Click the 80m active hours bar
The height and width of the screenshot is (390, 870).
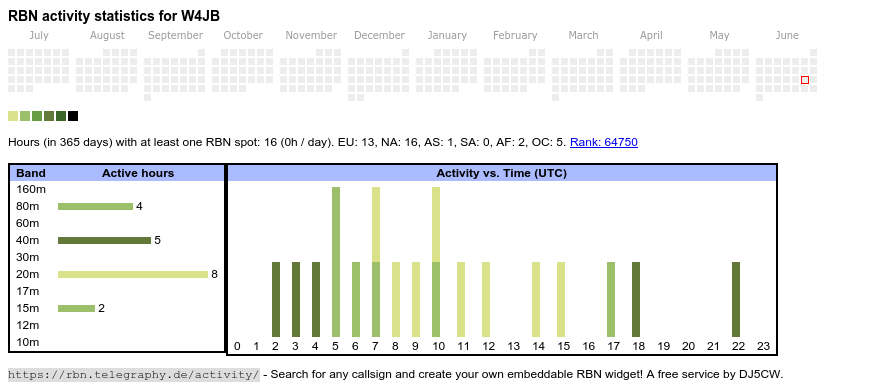(95, 206)
